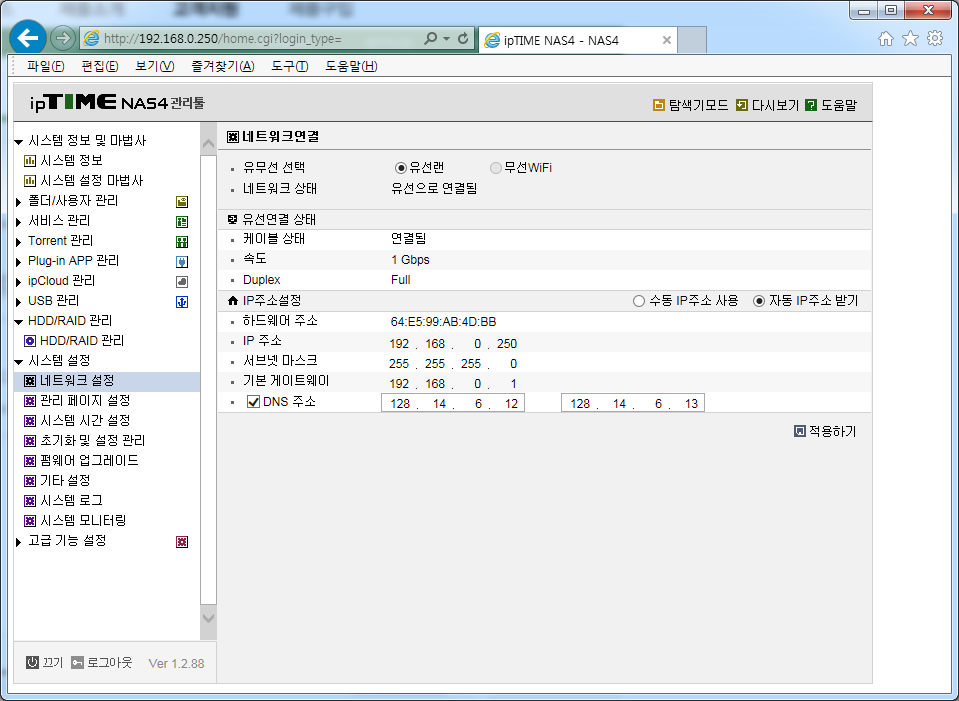Click the secondary DNS address input field
The width and height of the screenshot is (959, 701).
point(633,403)
